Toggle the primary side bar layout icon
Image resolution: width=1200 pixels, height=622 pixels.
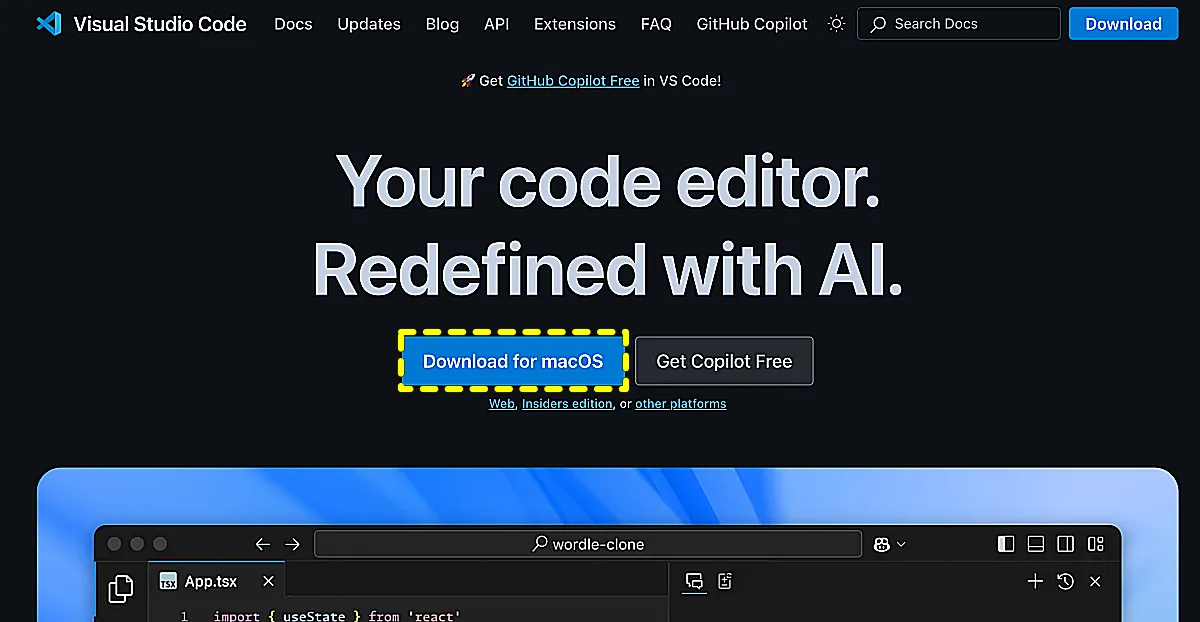(x=1006, y=544)
